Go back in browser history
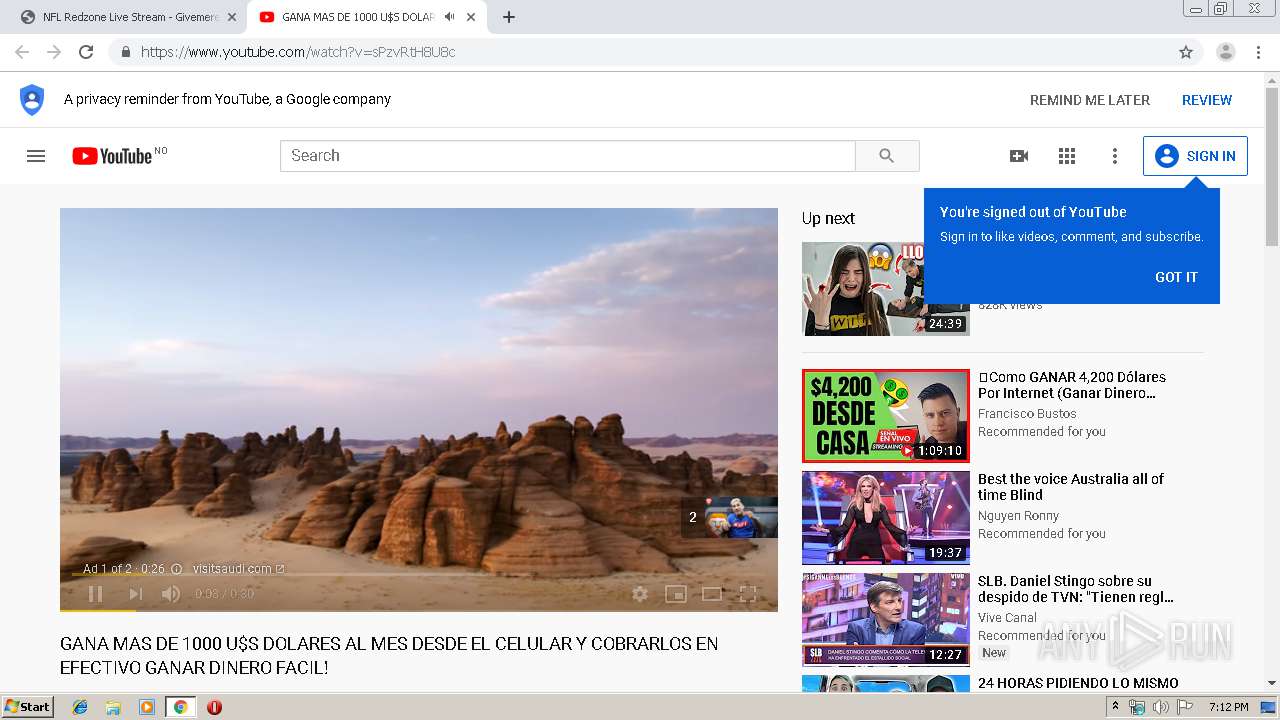 22,52
